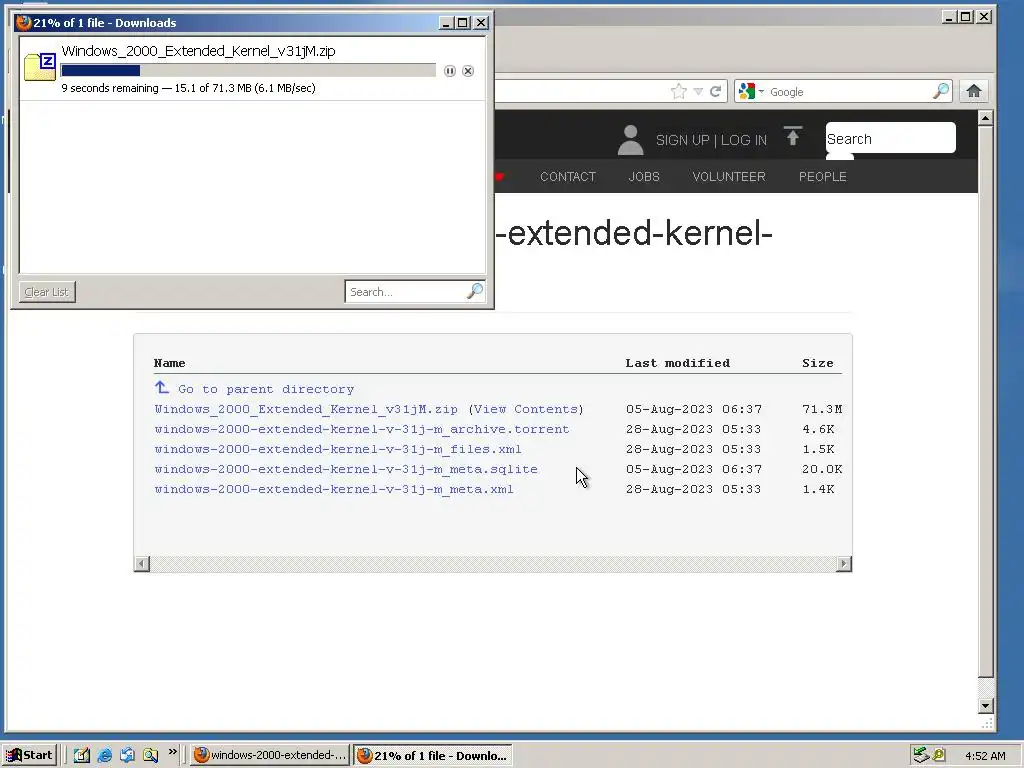Maximize the Downloads window
This screenshot has width=1024, height=768.
[x=462, y=23]
